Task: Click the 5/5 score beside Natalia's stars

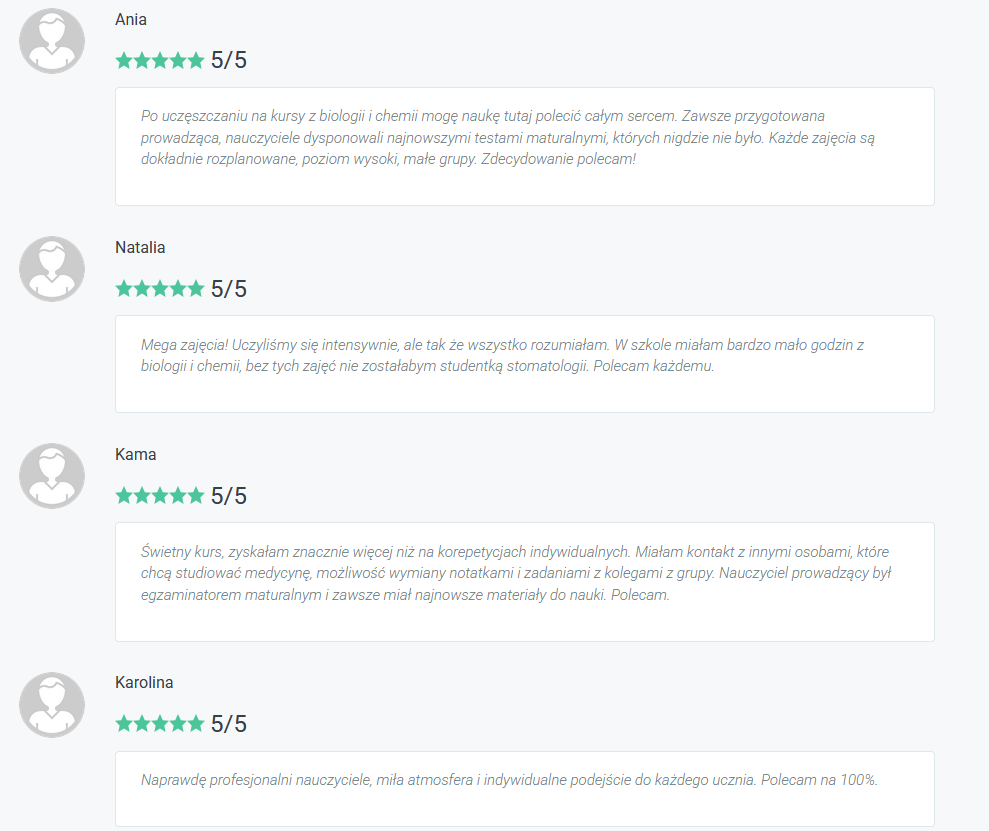Action: pyautogui.click(x=229, y=289)
